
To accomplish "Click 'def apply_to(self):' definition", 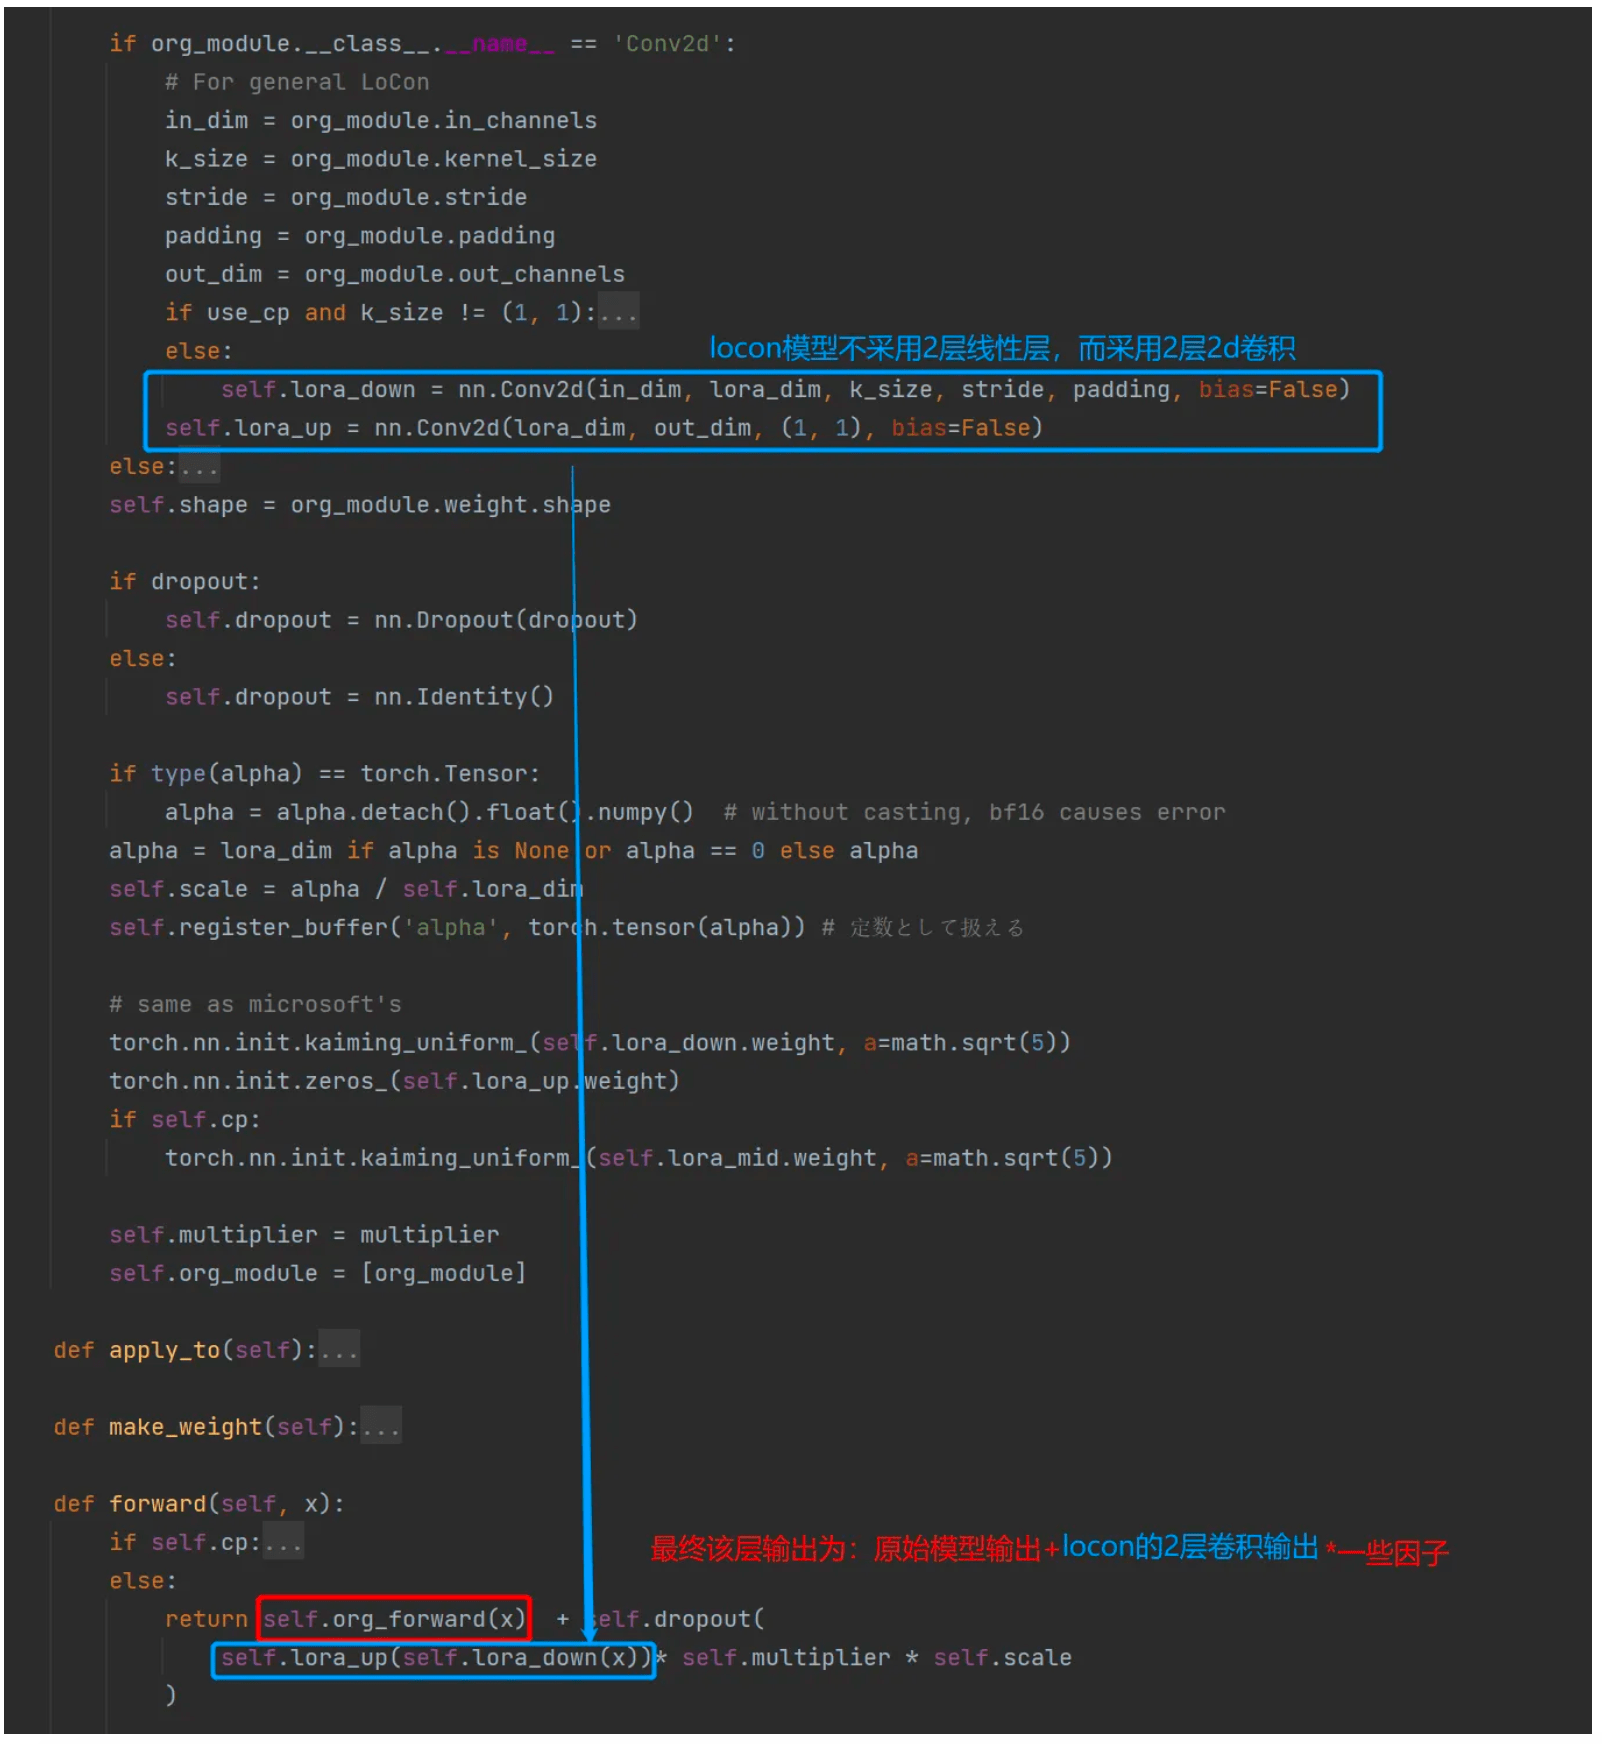I will [x=185, y=1350].
